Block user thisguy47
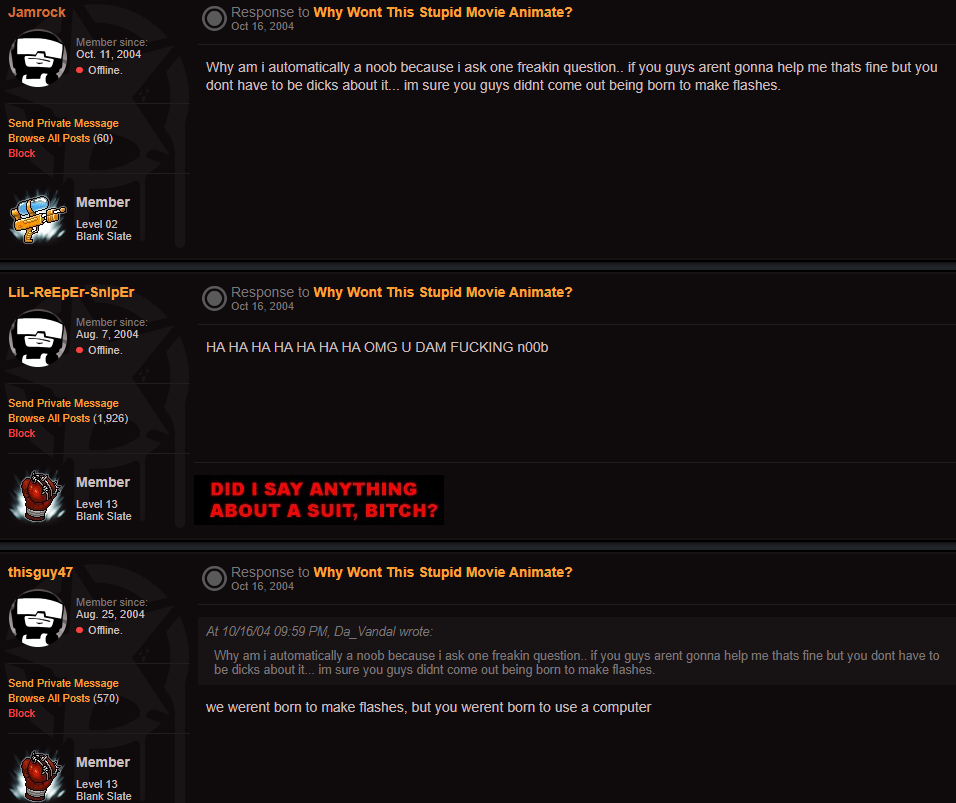Viewport: 956px width, 803px height. click(x=22, y=713)
